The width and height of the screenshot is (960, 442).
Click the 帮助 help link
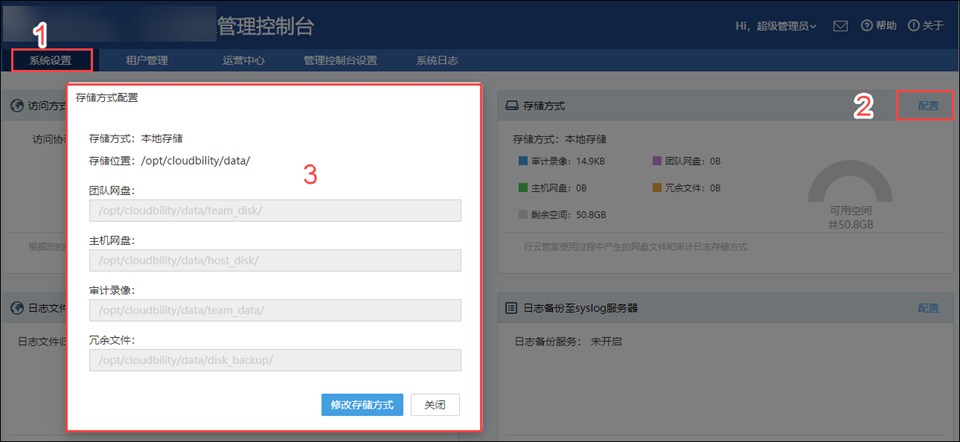(886, 26)
